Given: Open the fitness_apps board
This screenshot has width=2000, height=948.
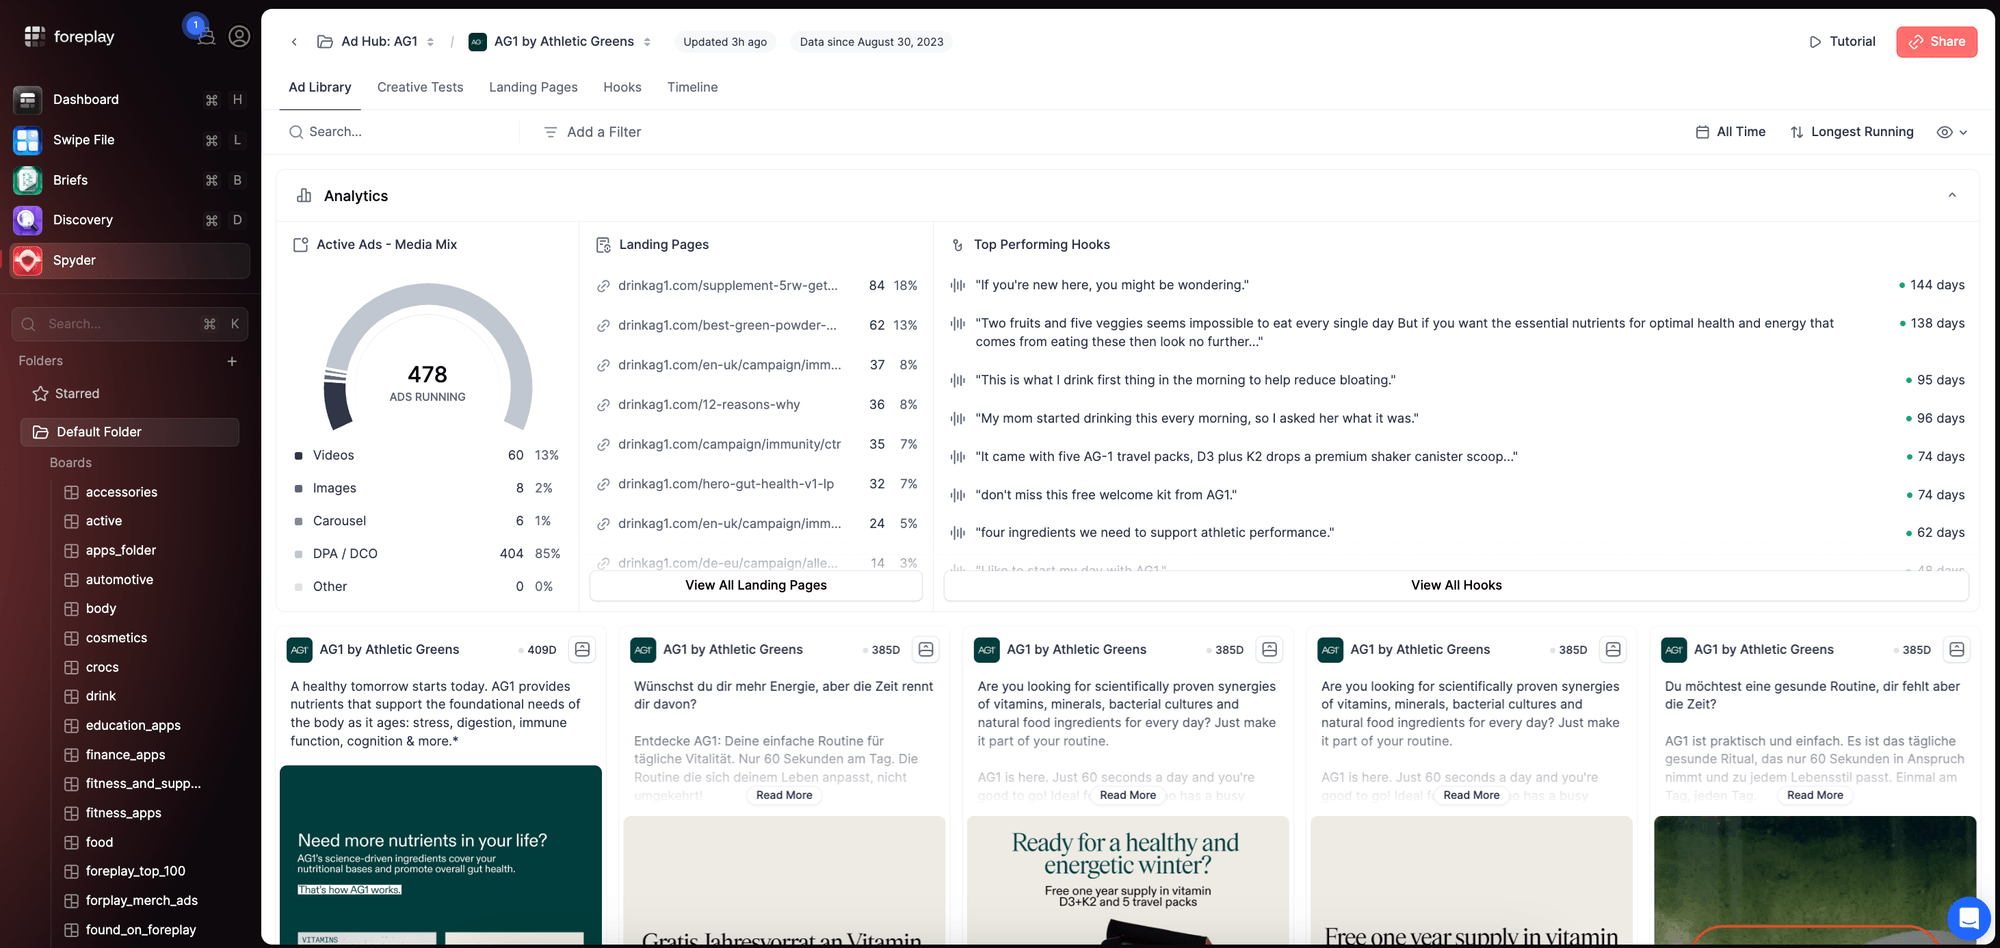Looking at the screenshot, I should [123, 813].
